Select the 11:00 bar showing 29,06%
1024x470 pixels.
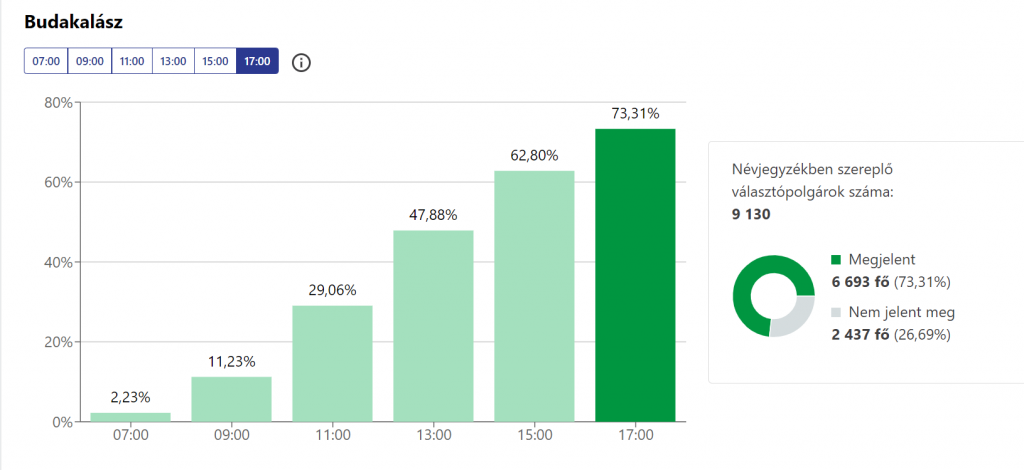point(332,364)
